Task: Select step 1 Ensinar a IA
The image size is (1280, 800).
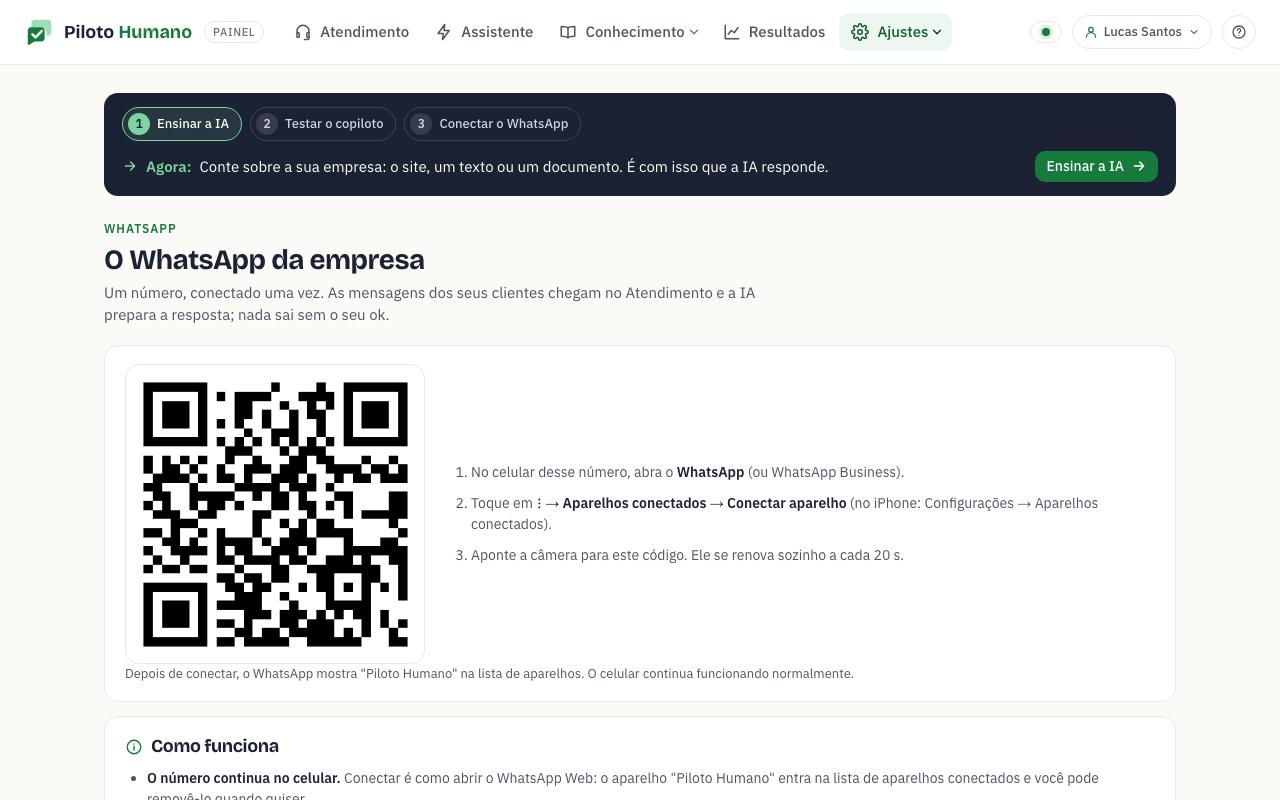Action: coord(182,124)
